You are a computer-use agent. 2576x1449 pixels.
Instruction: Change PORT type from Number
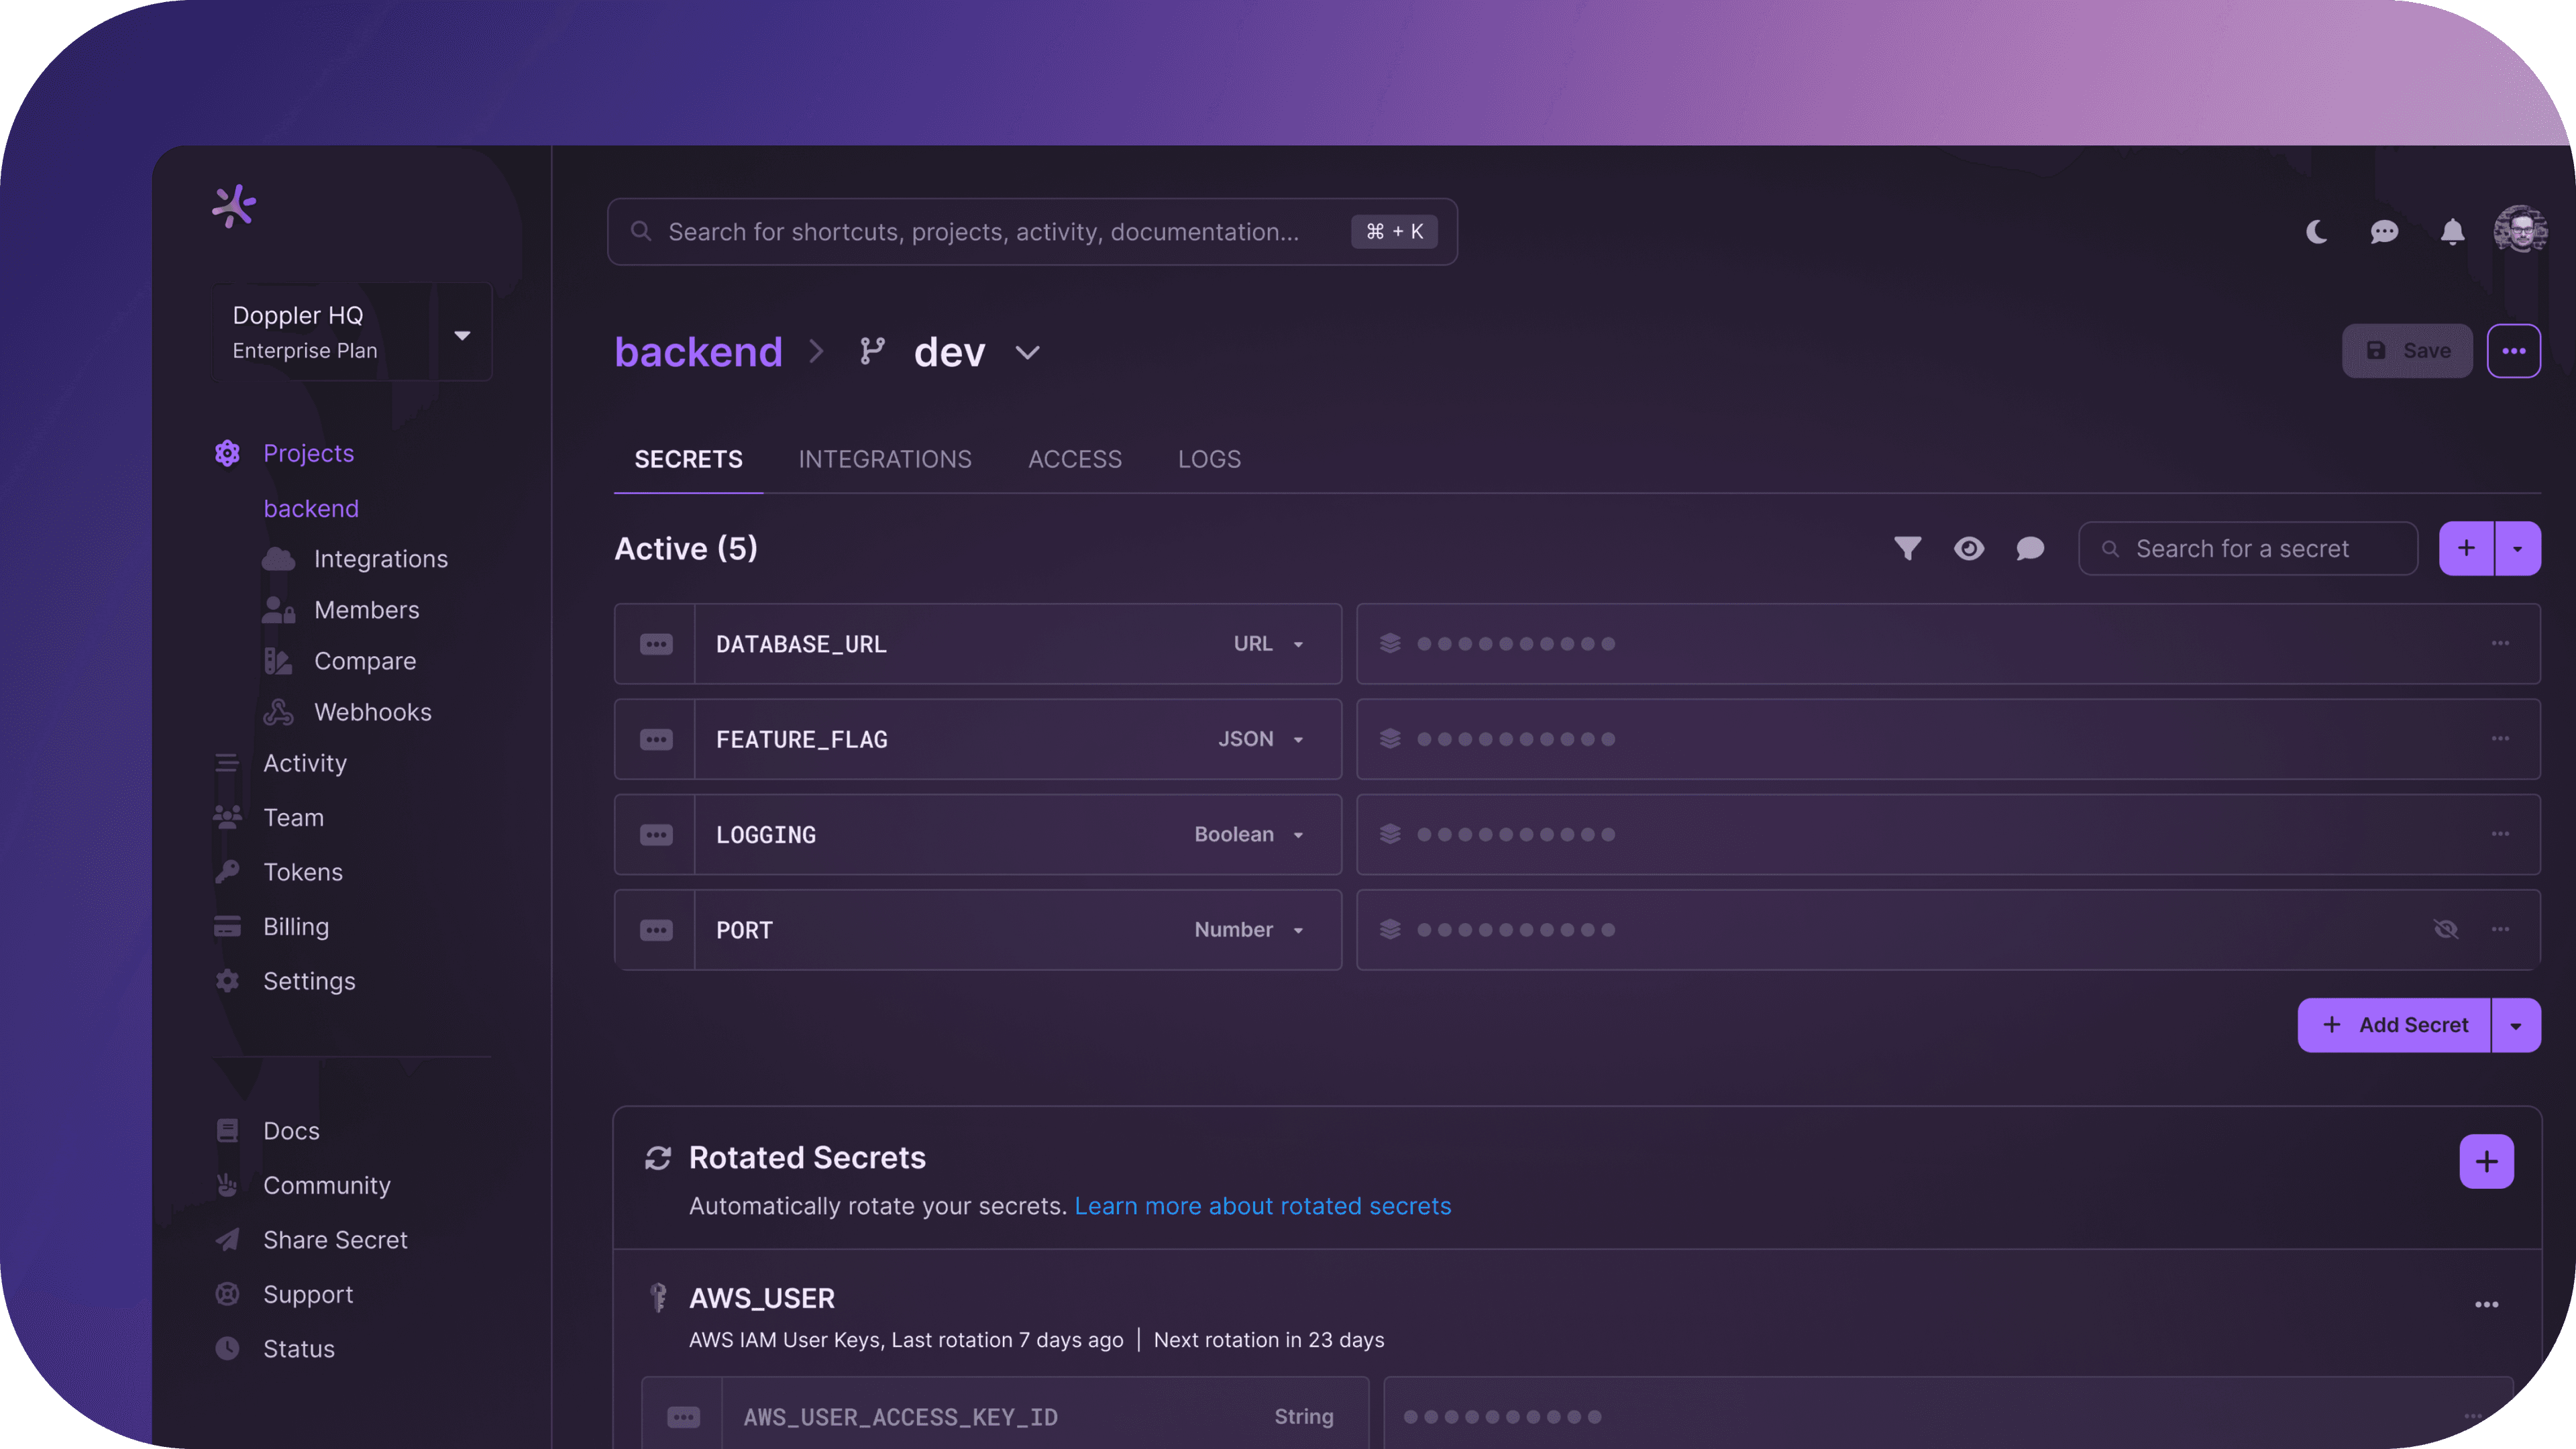(x=1249, y=930)
